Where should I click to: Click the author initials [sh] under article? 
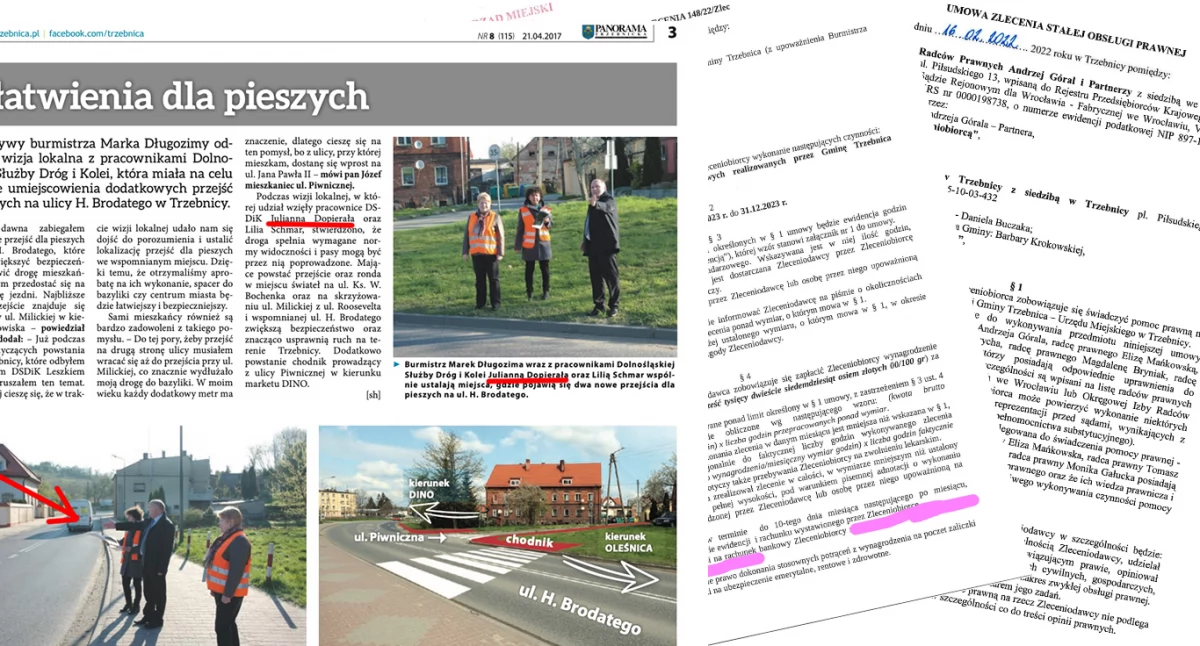click(x=375, y=394)
